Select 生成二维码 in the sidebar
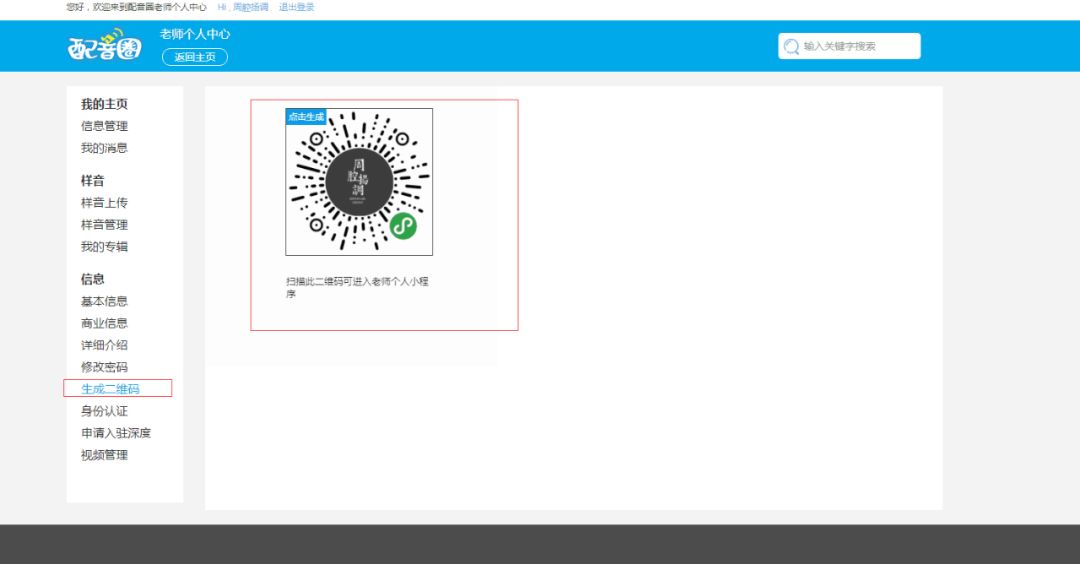Viewport: 1080px width, 564px height. coord(110,389)
